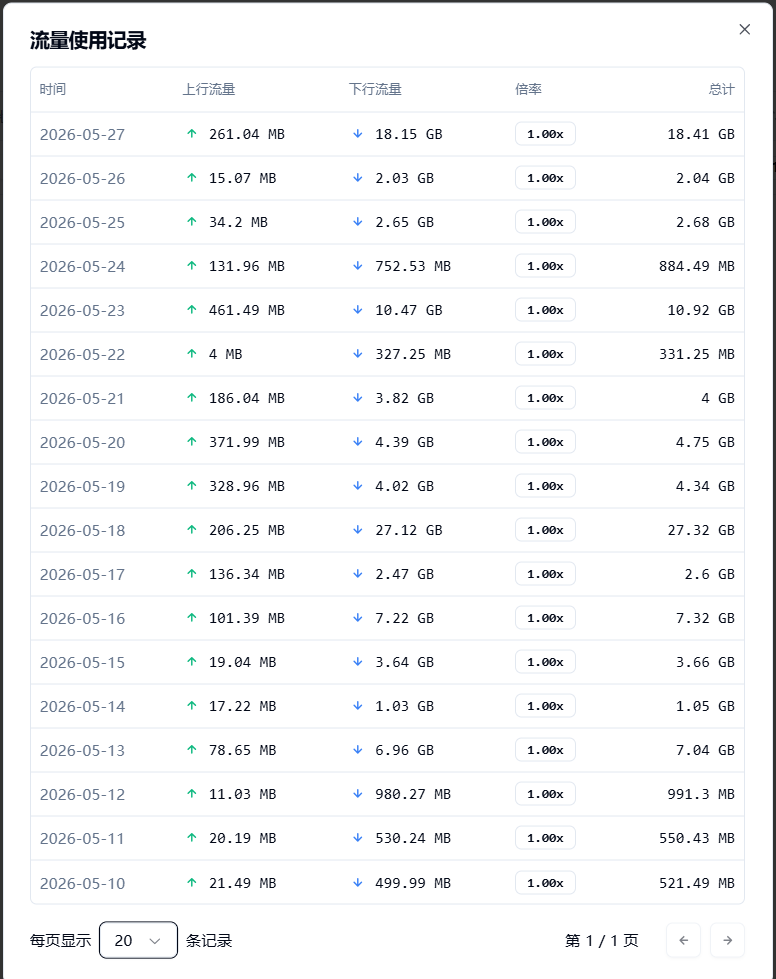
Task: Click the total value 991.3 MB
Action: tap(700, 794)
